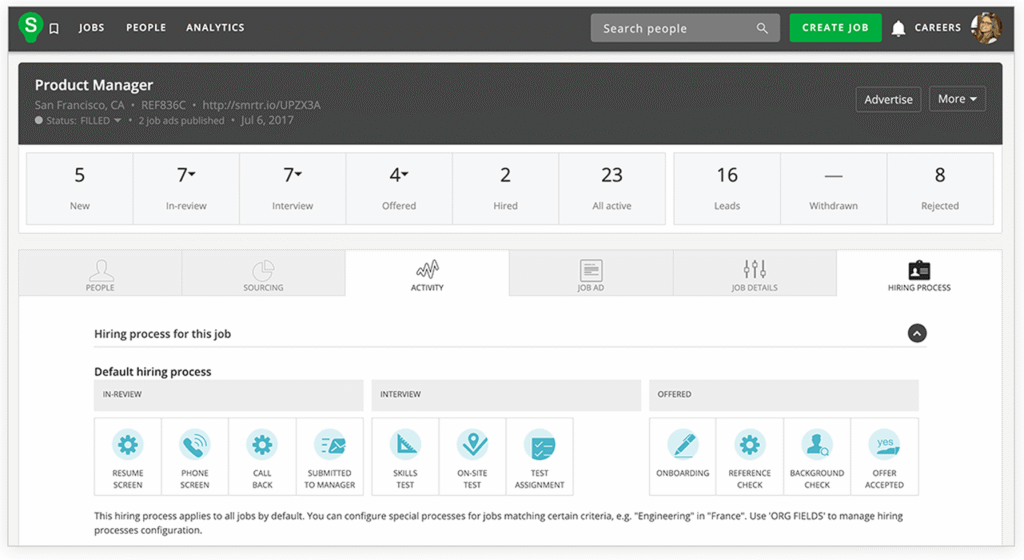Click the Default hiring process heading

[x=153, y=371]
